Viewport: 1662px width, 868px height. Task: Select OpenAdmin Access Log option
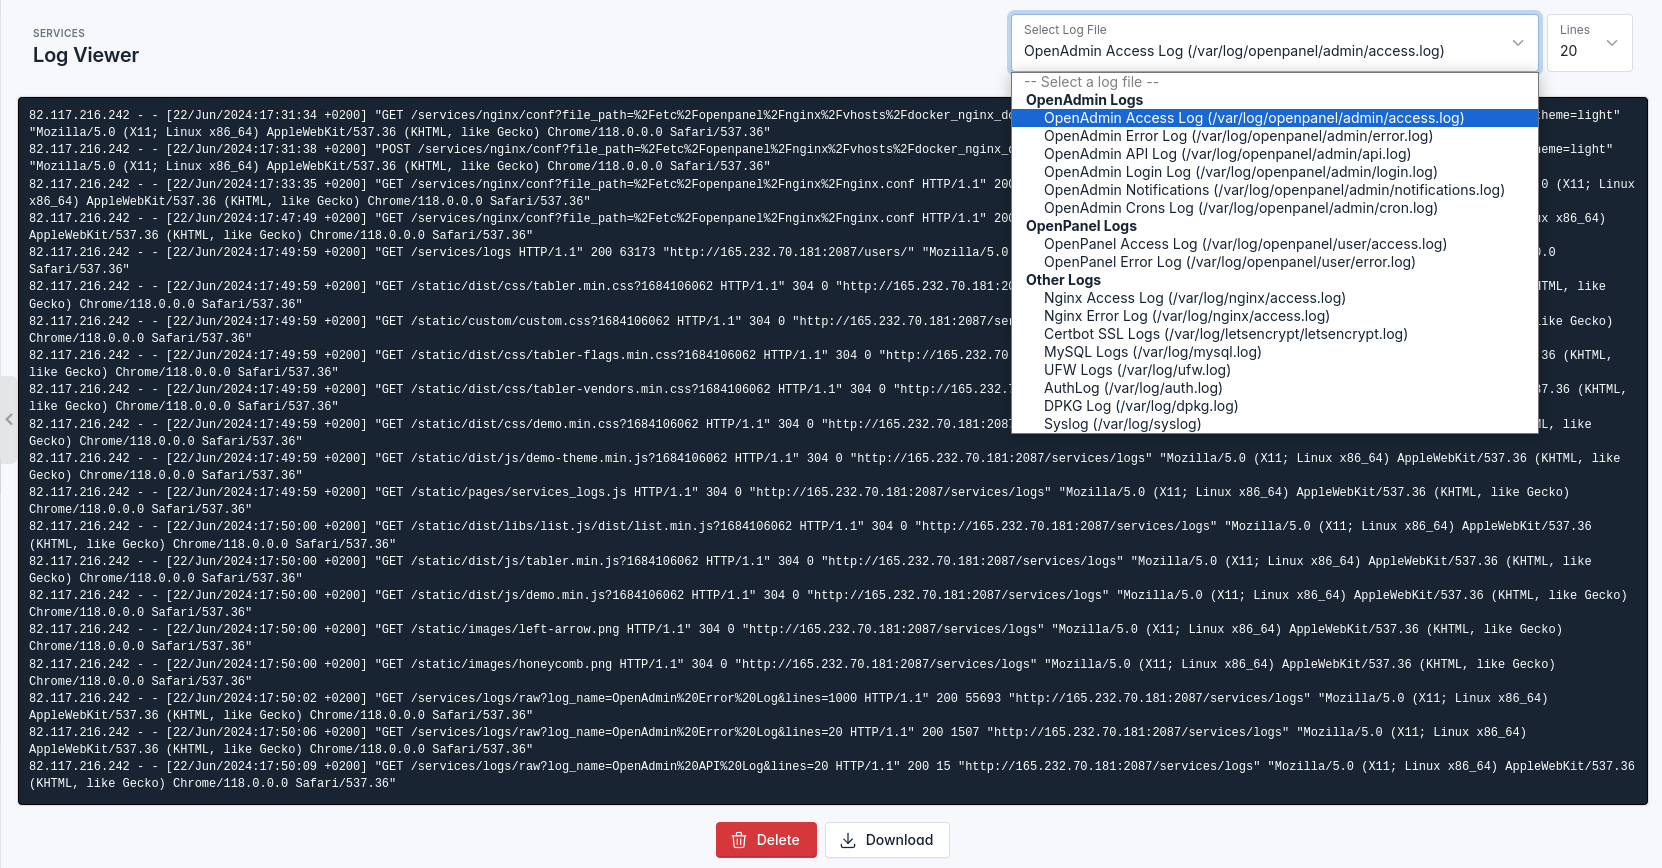tap(1253, 118)
